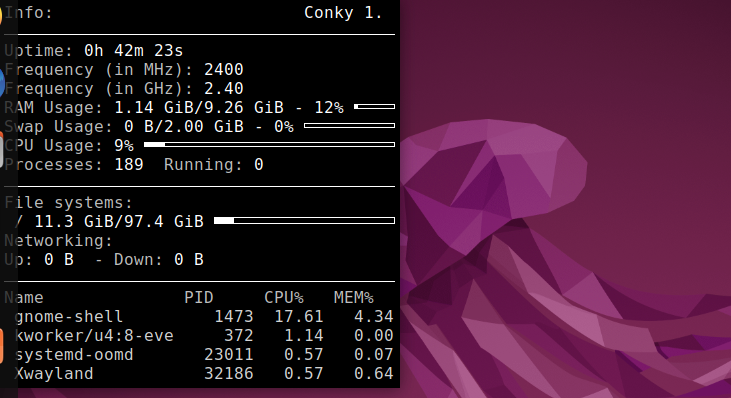Click the PID '372'
The image size is (731, 398).
238,336
